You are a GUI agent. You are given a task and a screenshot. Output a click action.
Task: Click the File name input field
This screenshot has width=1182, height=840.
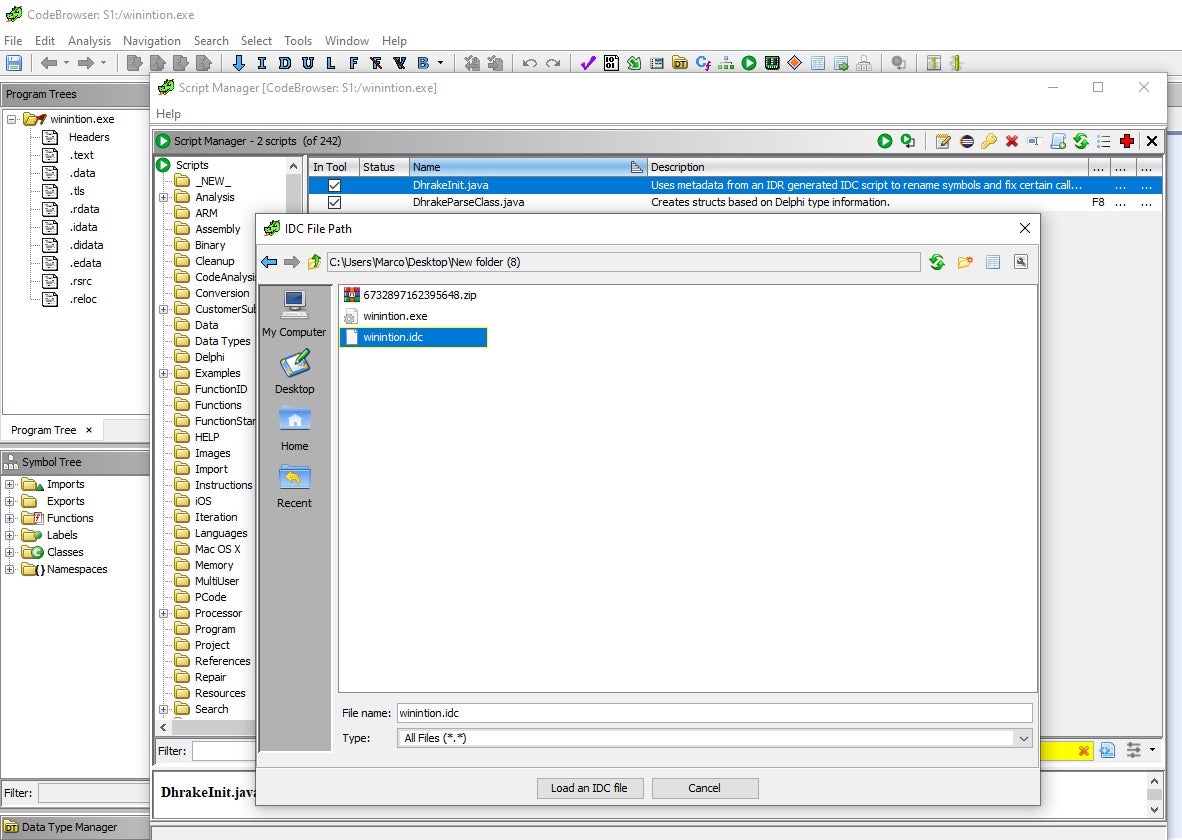[x=713, y=713]
